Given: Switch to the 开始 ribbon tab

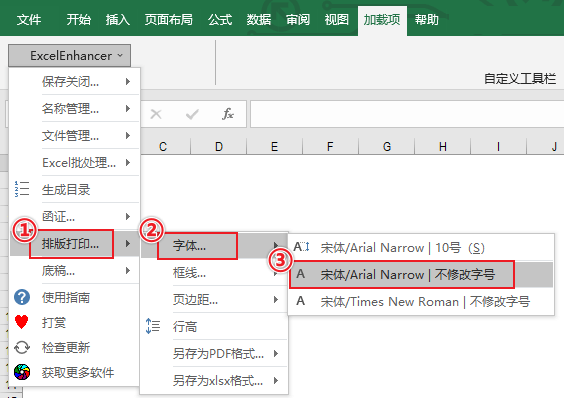Looking at the screenshot, I should point(78,19).
